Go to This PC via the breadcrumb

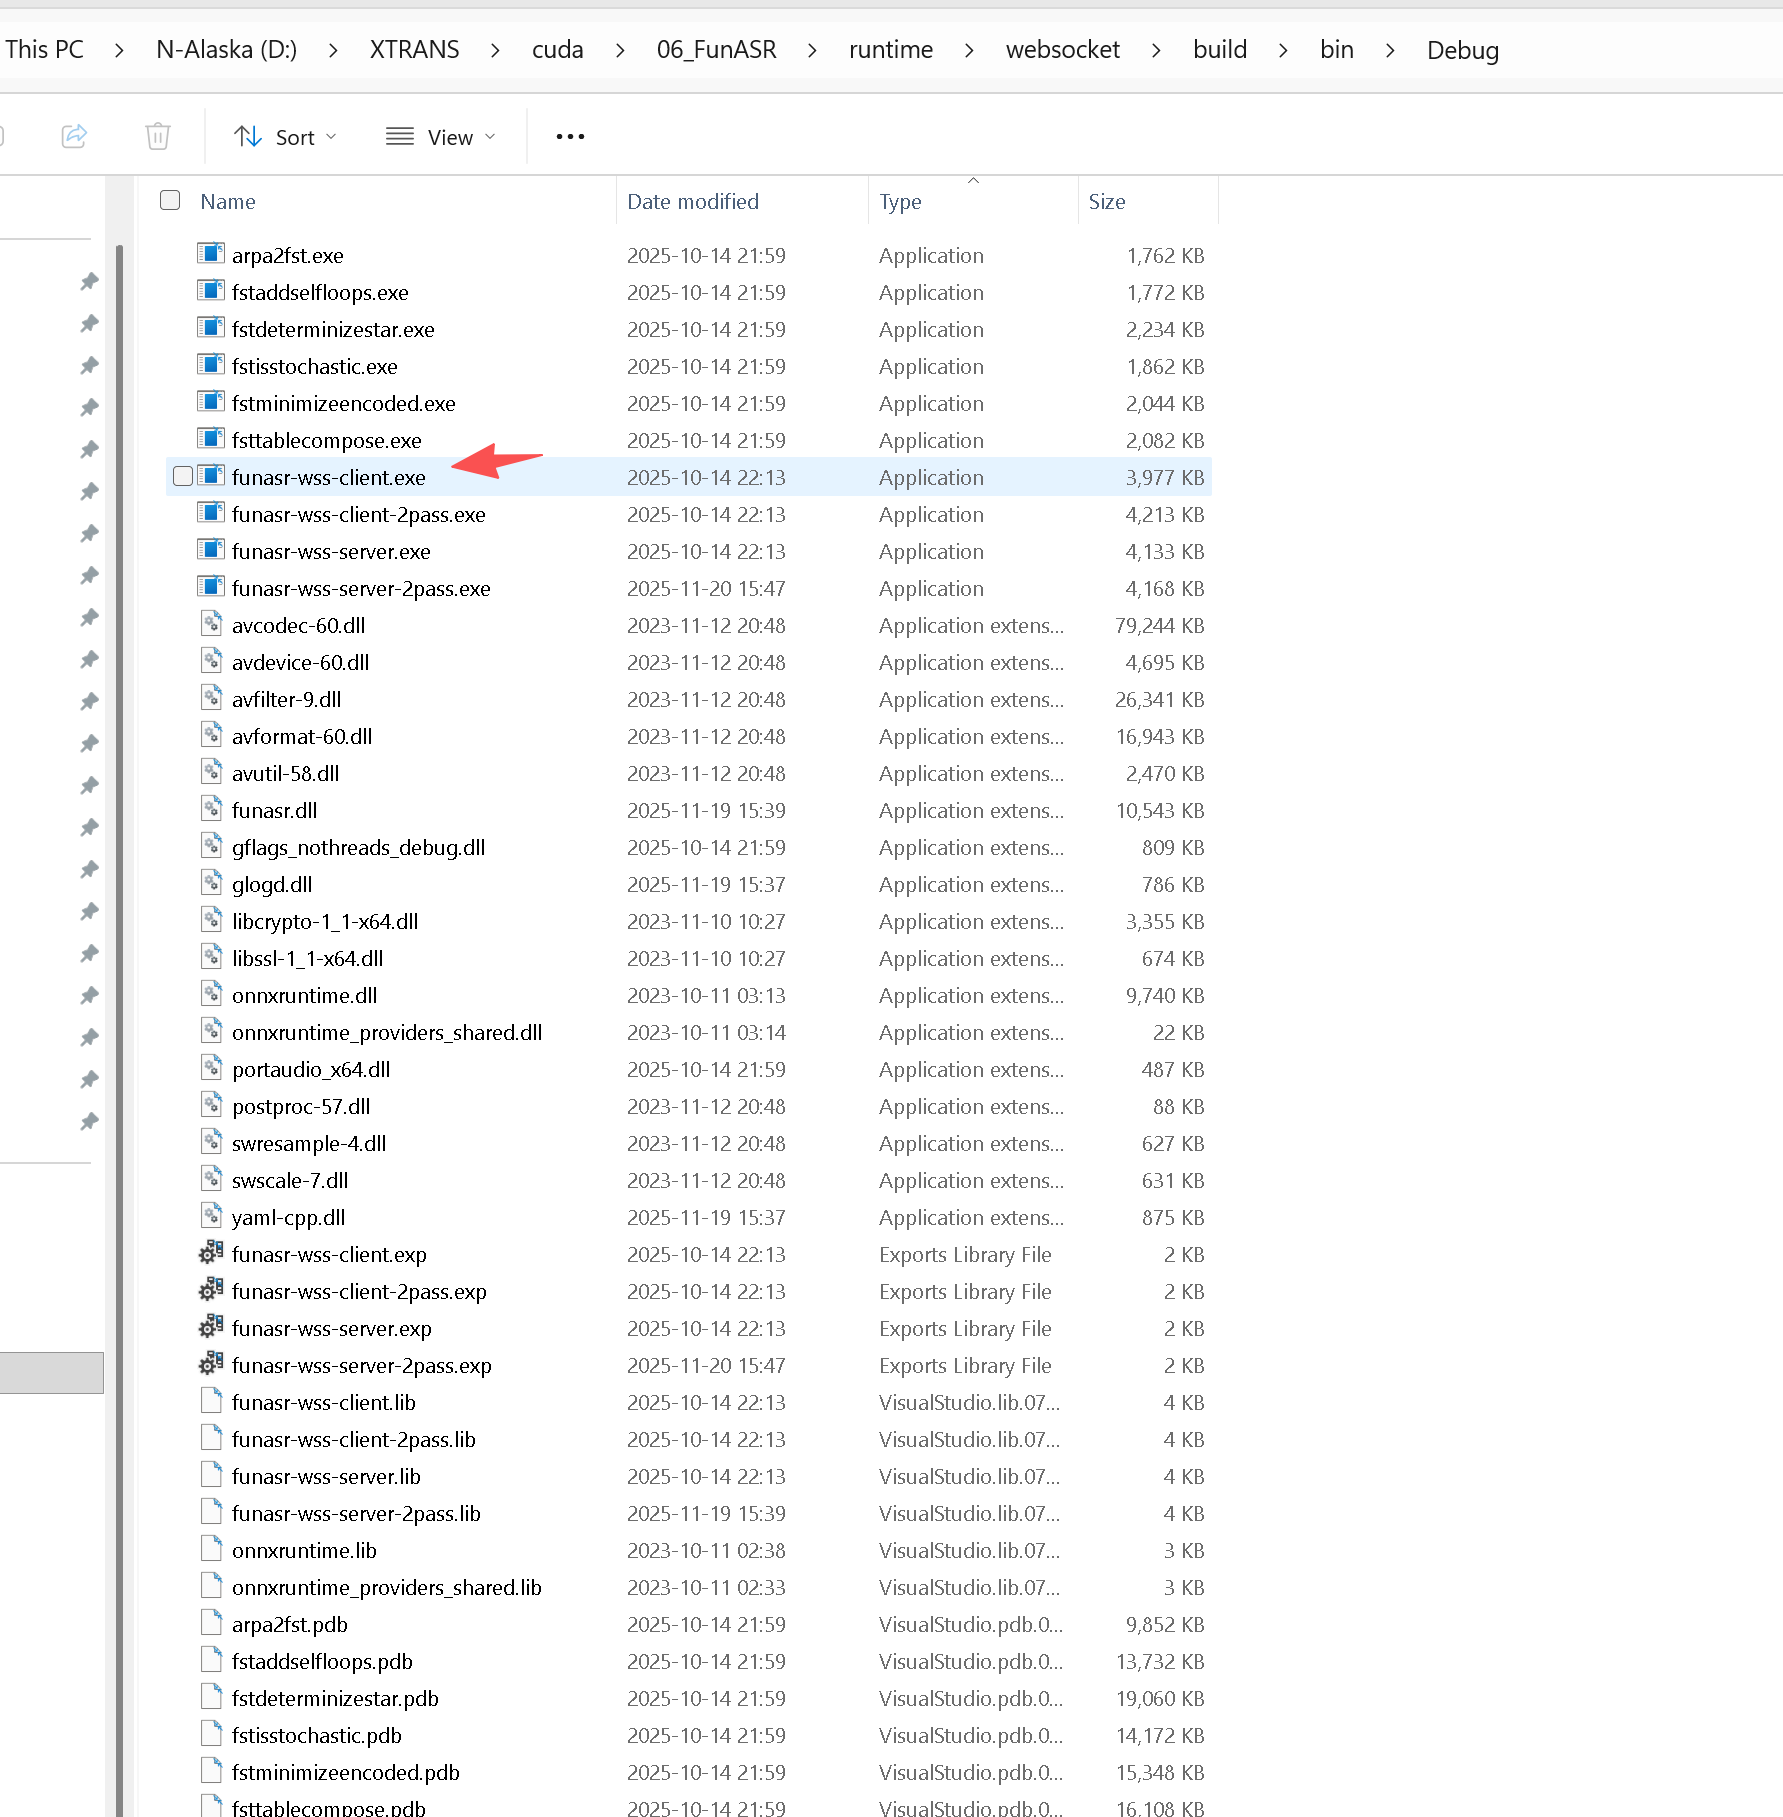43,49
